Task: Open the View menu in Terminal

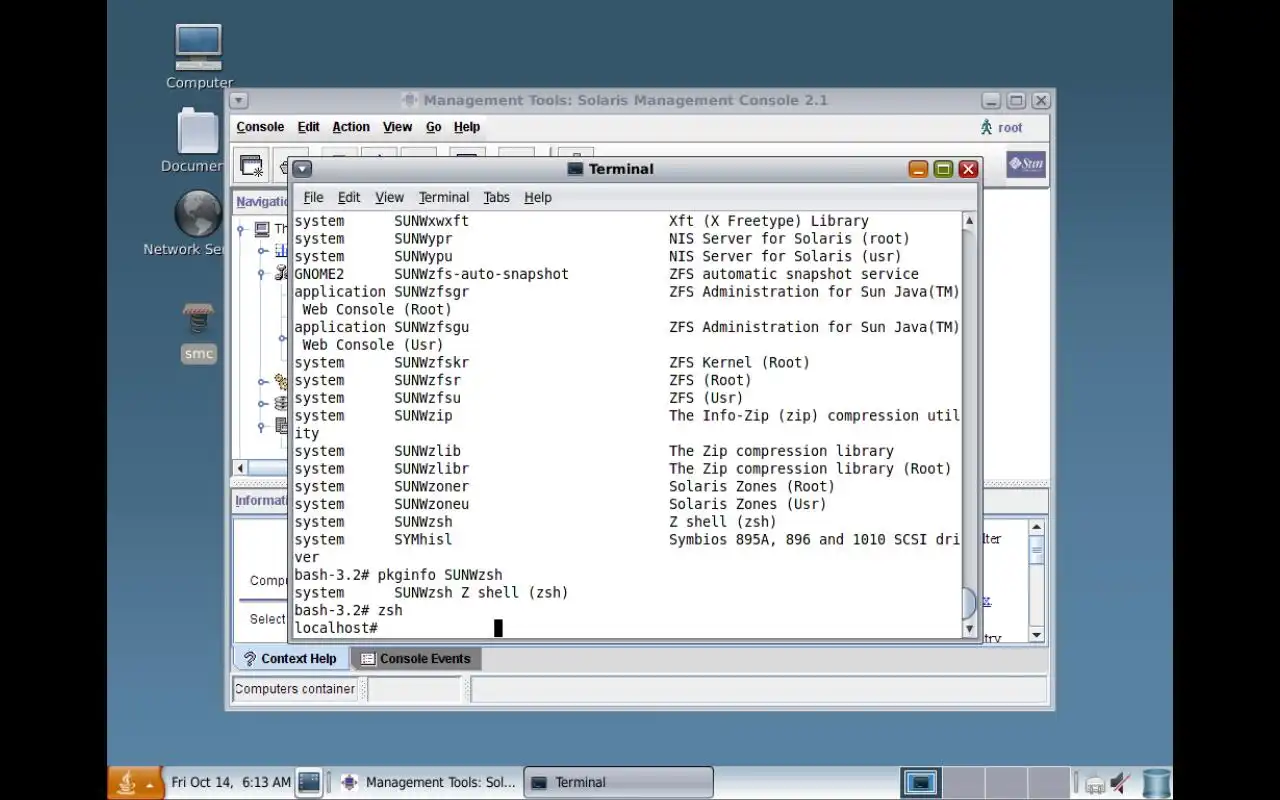Action: click(389, 197)
